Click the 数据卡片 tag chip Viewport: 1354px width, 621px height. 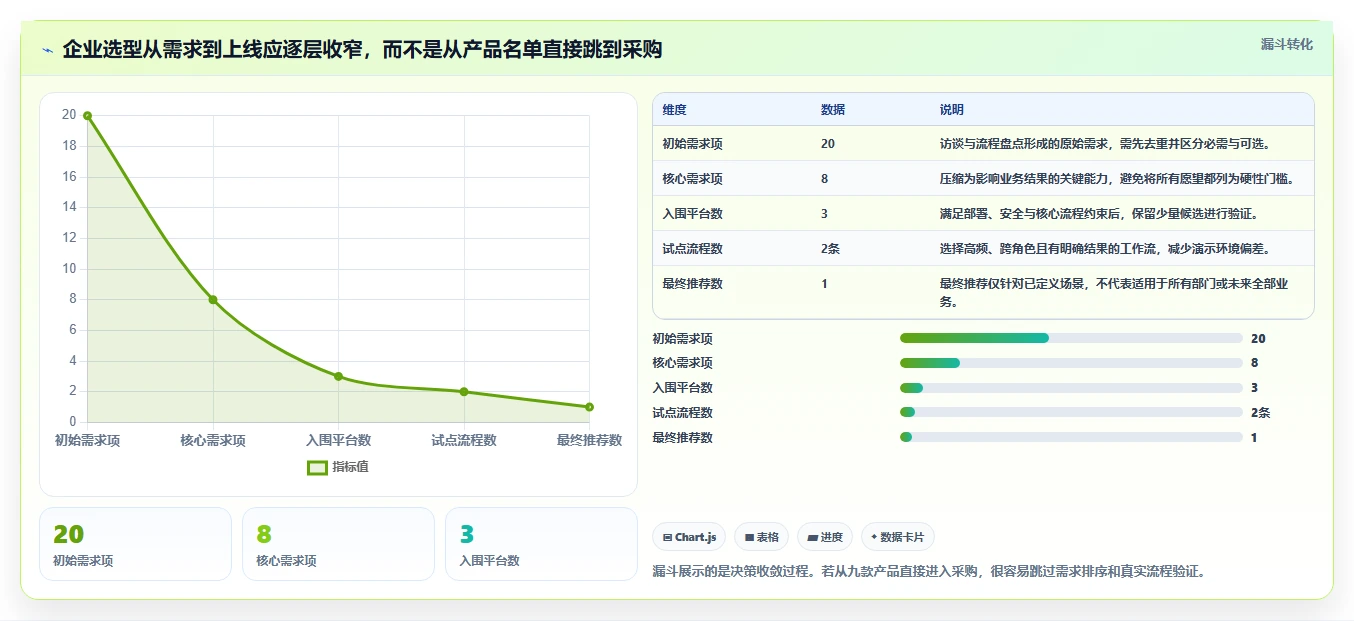897,537
